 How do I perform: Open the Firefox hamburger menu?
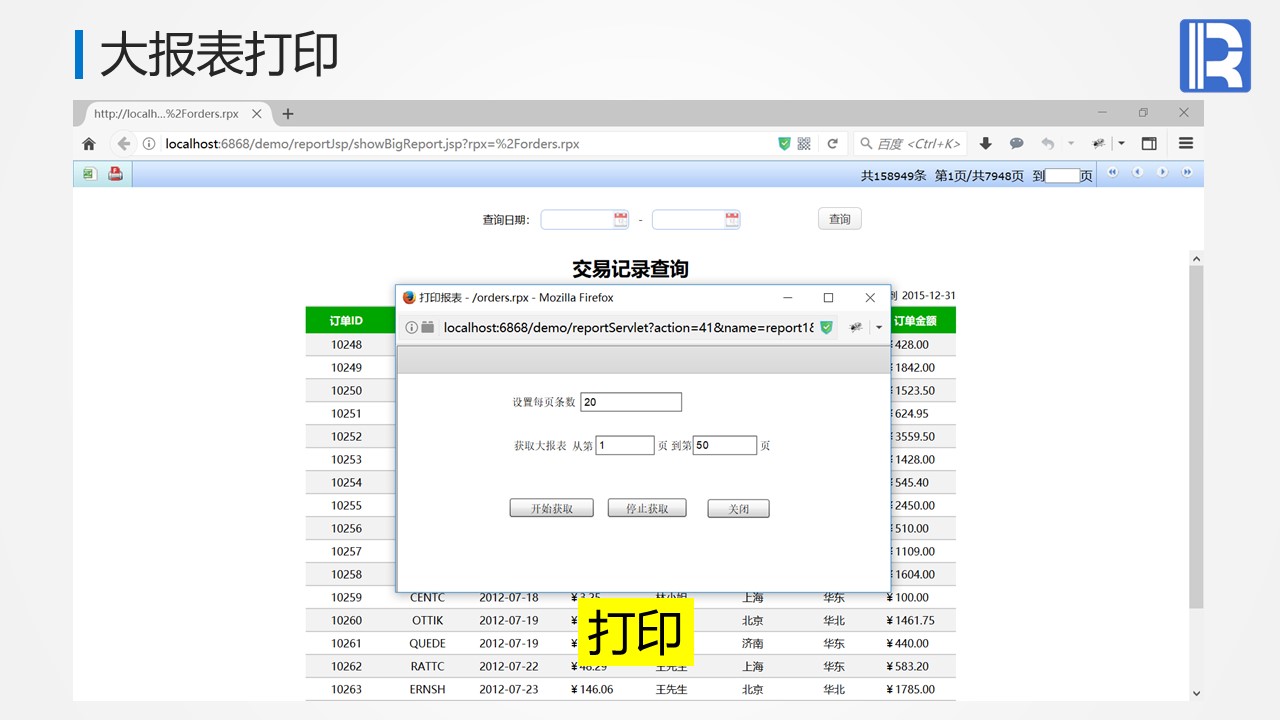click(x=1186, y=144)
